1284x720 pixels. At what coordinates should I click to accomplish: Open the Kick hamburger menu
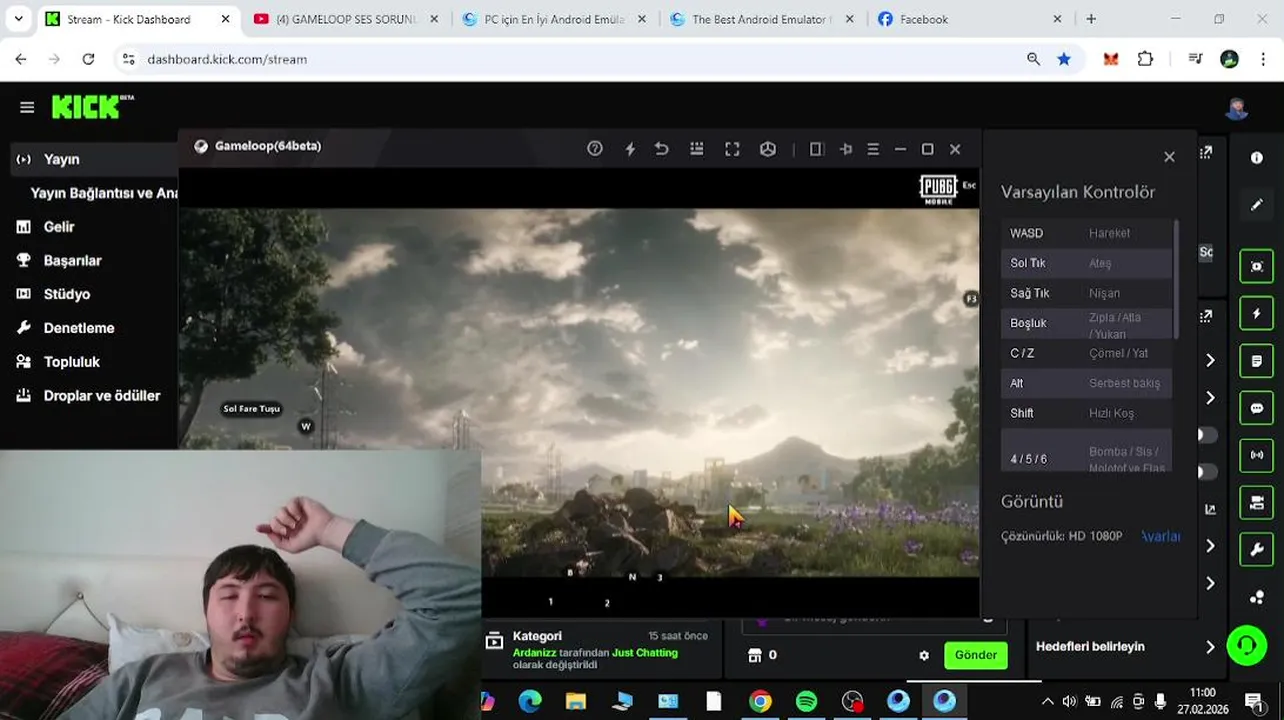[x=27, y=107]
